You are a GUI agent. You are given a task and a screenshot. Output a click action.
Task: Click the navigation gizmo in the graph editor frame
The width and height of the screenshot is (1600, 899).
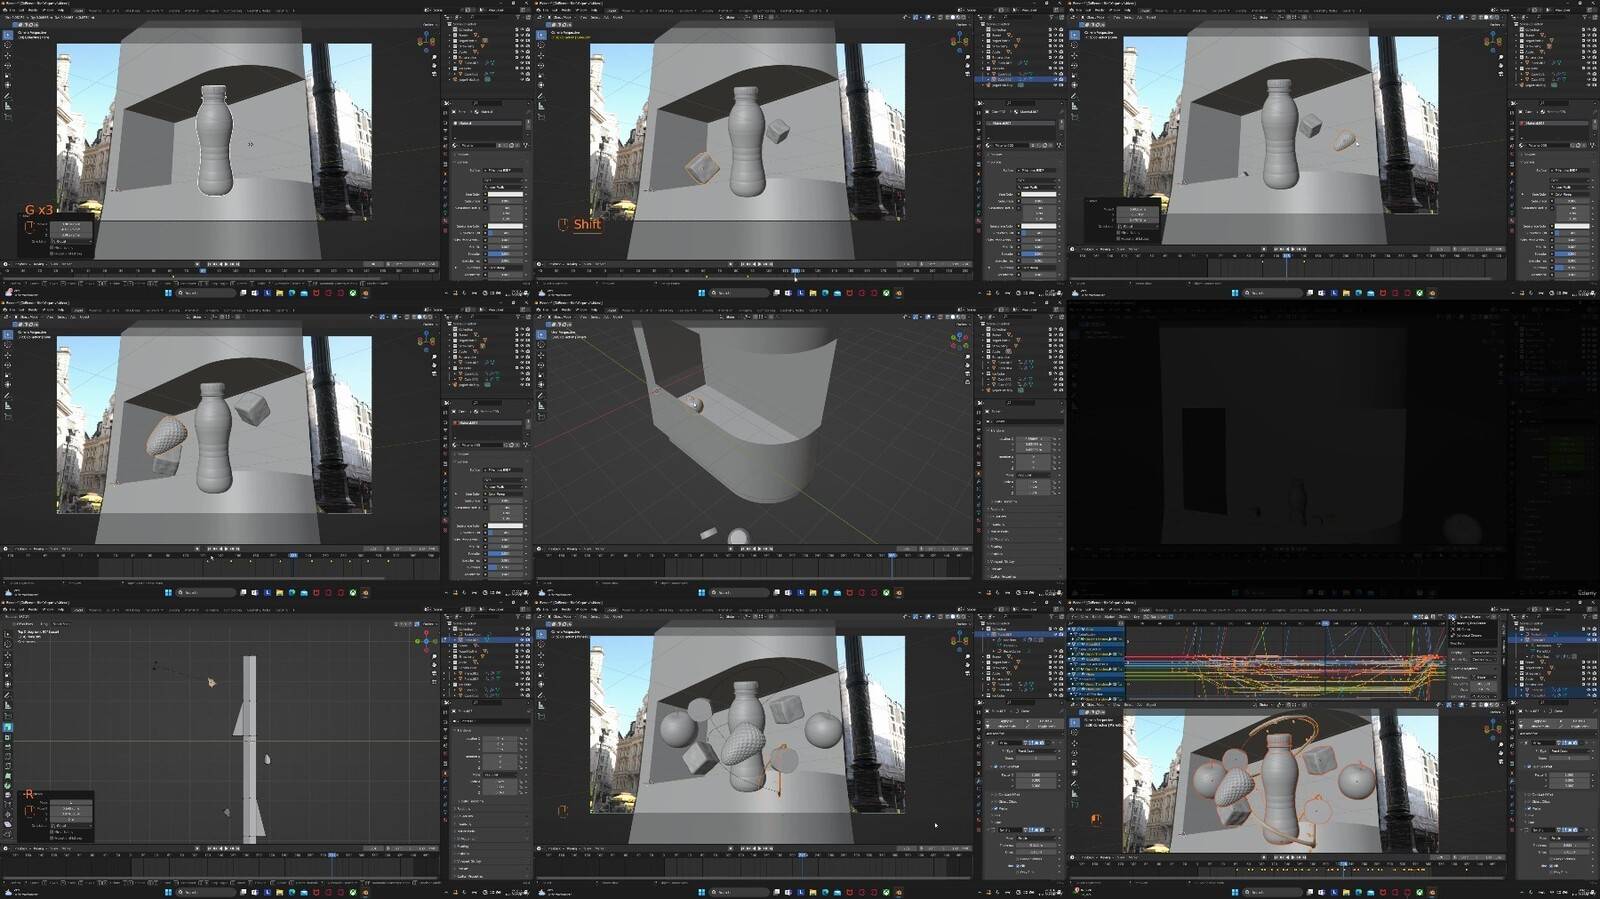1493,730
